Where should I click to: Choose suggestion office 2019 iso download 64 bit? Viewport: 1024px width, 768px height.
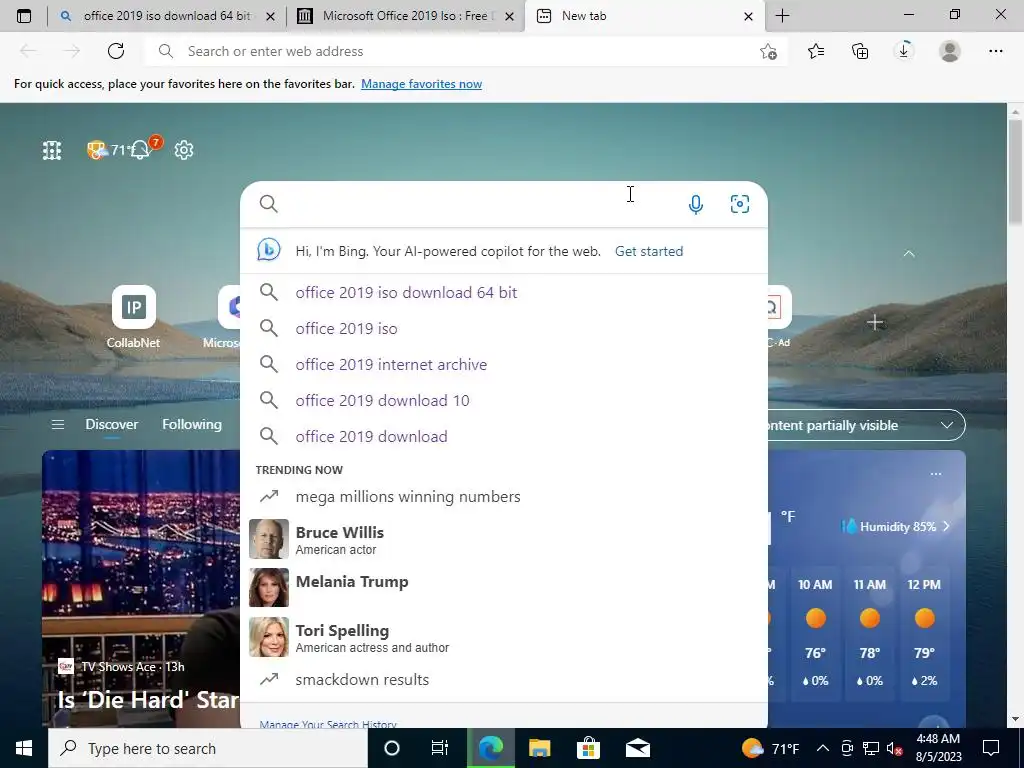tap(504, 292)
